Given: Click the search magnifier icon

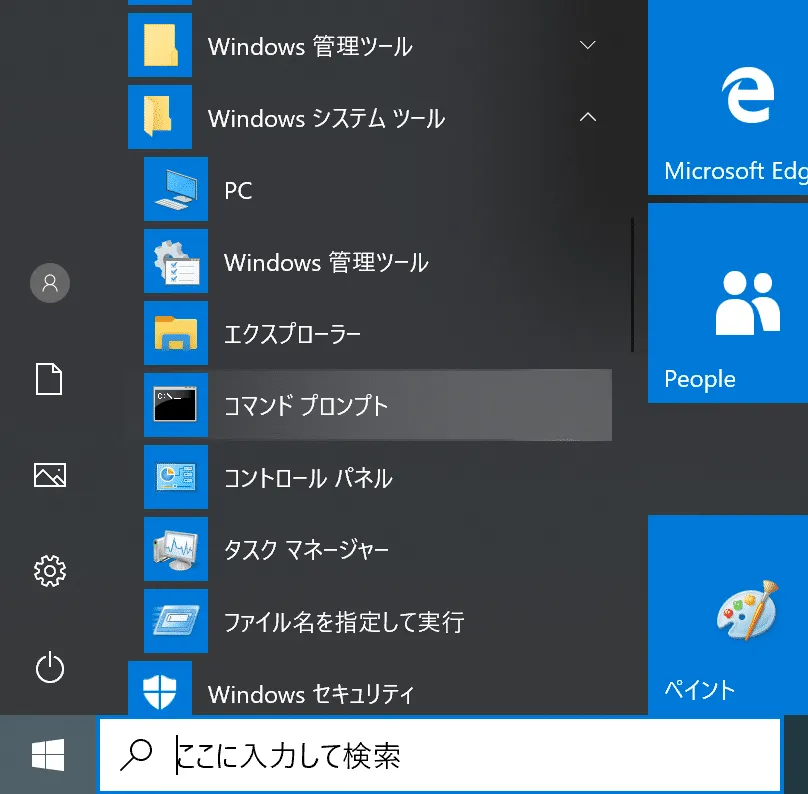Looking at the screenshot, I should click(x=136, y=755).
